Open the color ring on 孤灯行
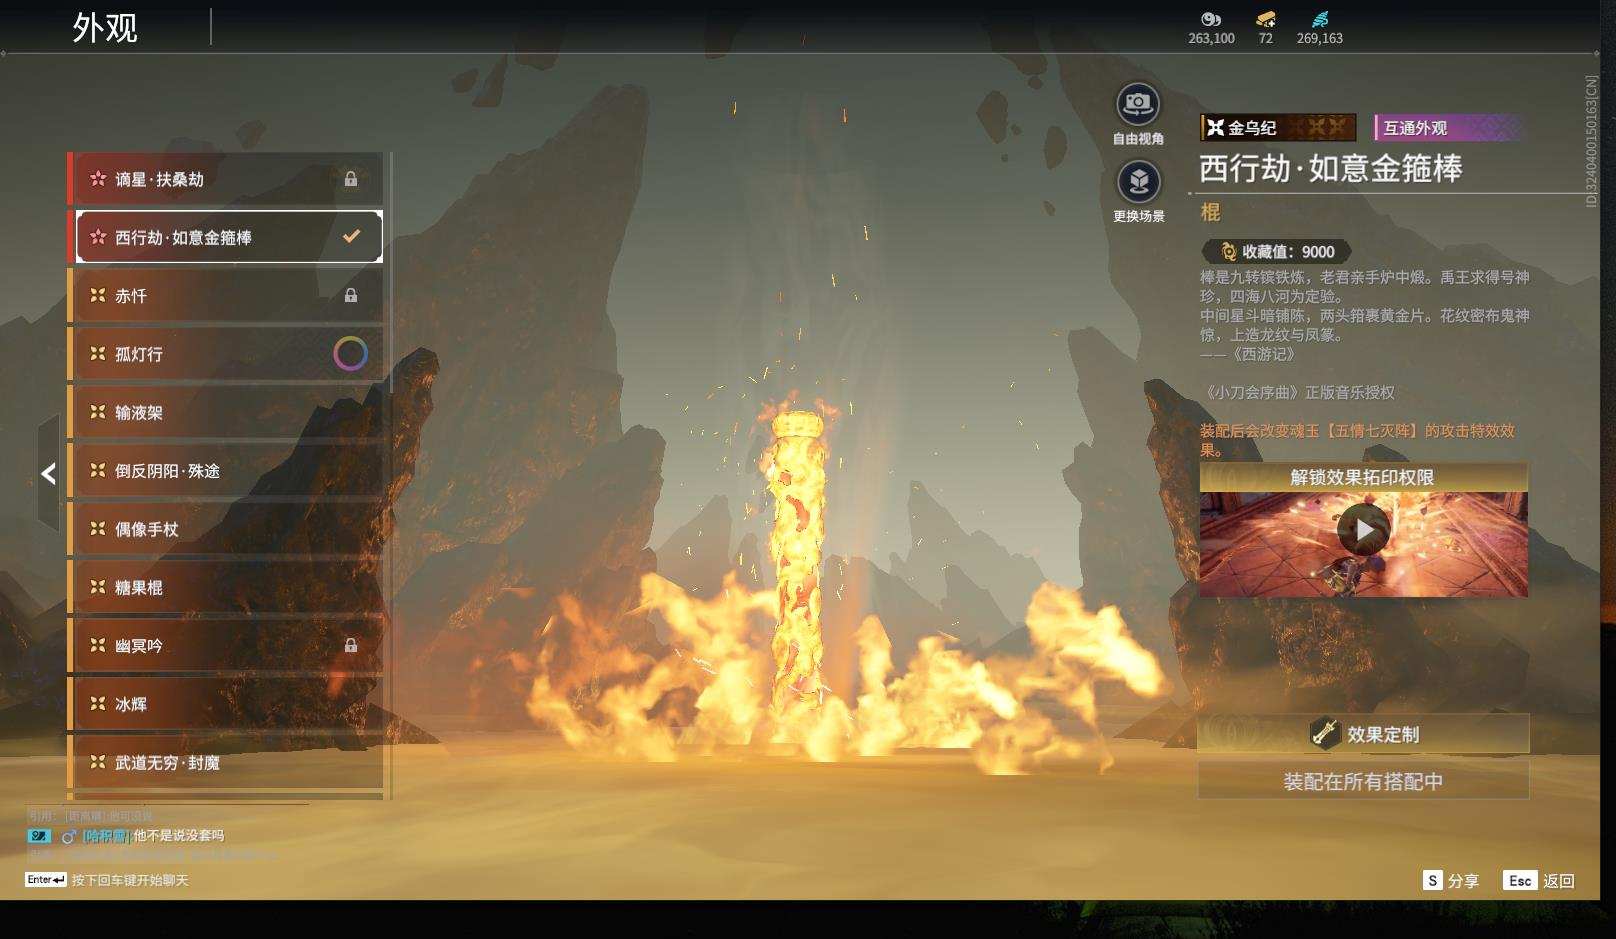This screenshot has height=939, width=1616. tap(350, 353)
